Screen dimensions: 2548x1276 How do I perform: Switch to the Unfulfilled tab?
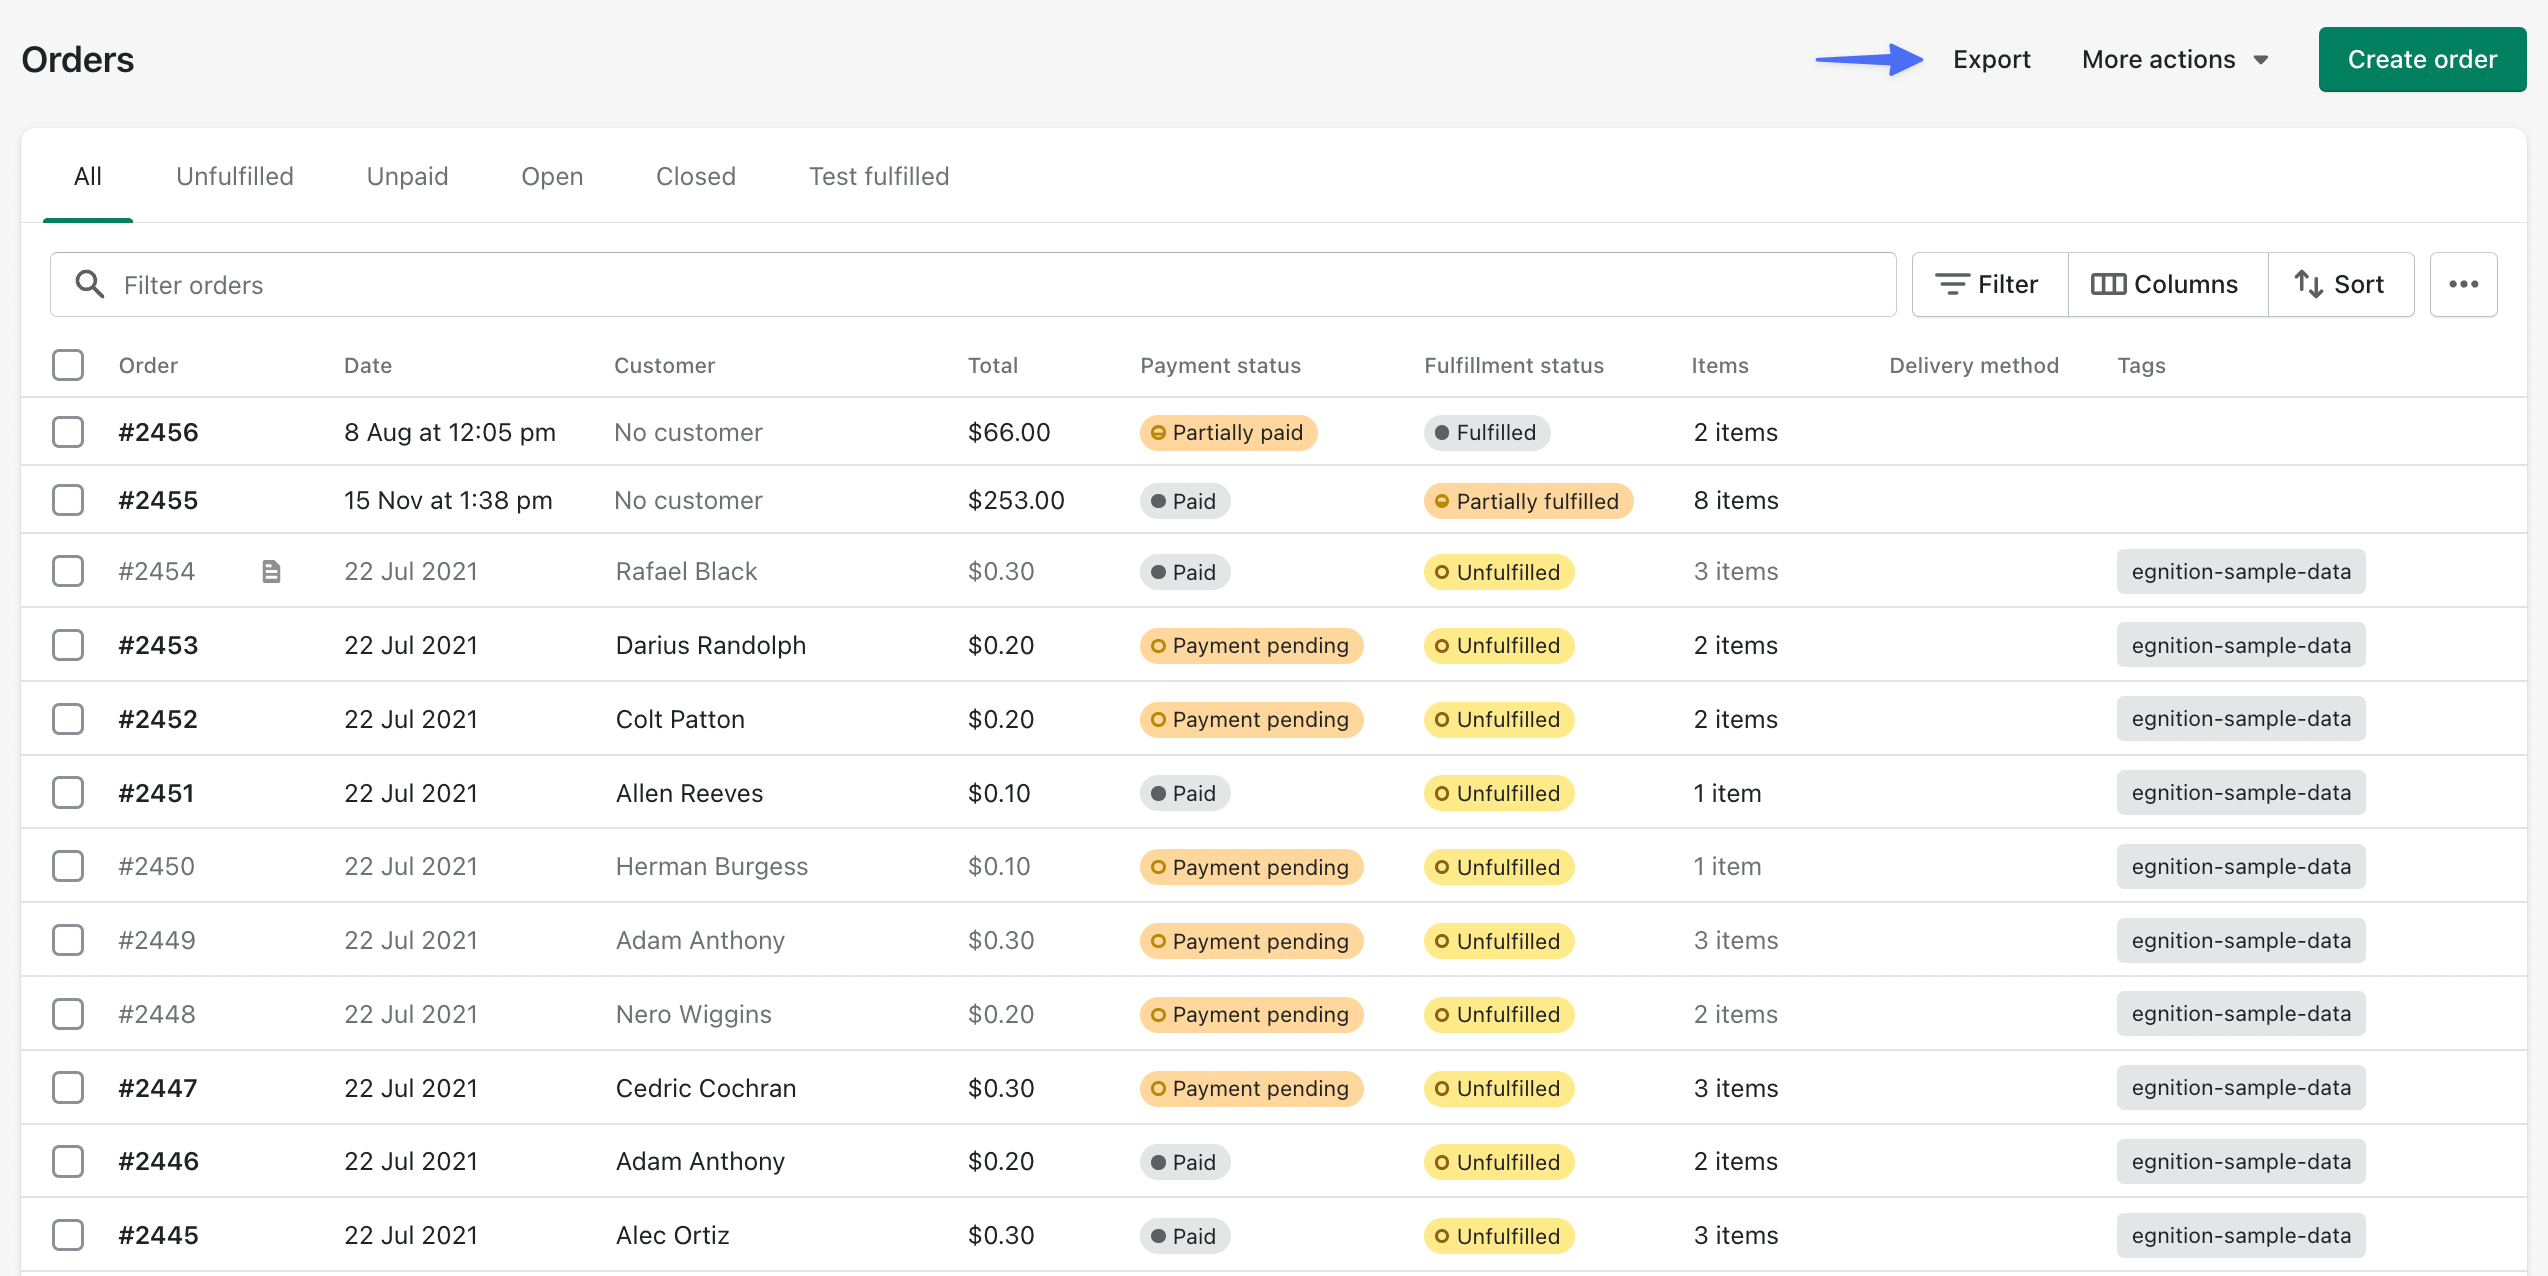(x=234, y=176)
